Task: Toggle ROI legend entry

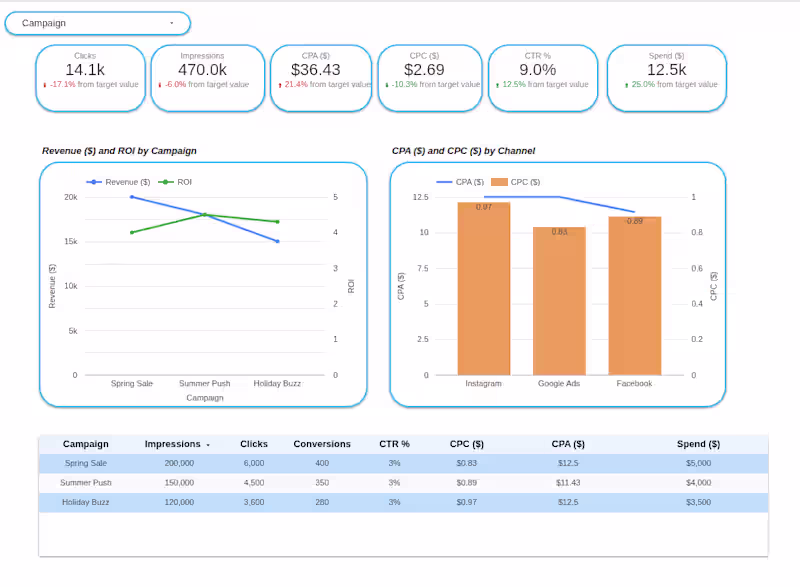Action: click(x=175, y=182)
